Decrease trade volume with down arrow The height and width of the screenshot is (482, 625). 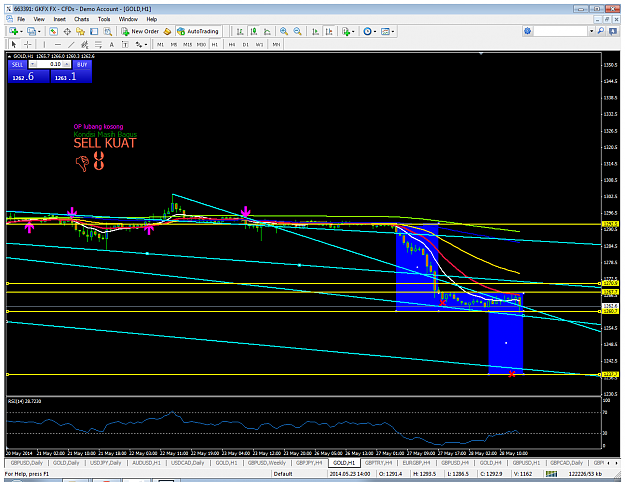click(x=33, y=64)
